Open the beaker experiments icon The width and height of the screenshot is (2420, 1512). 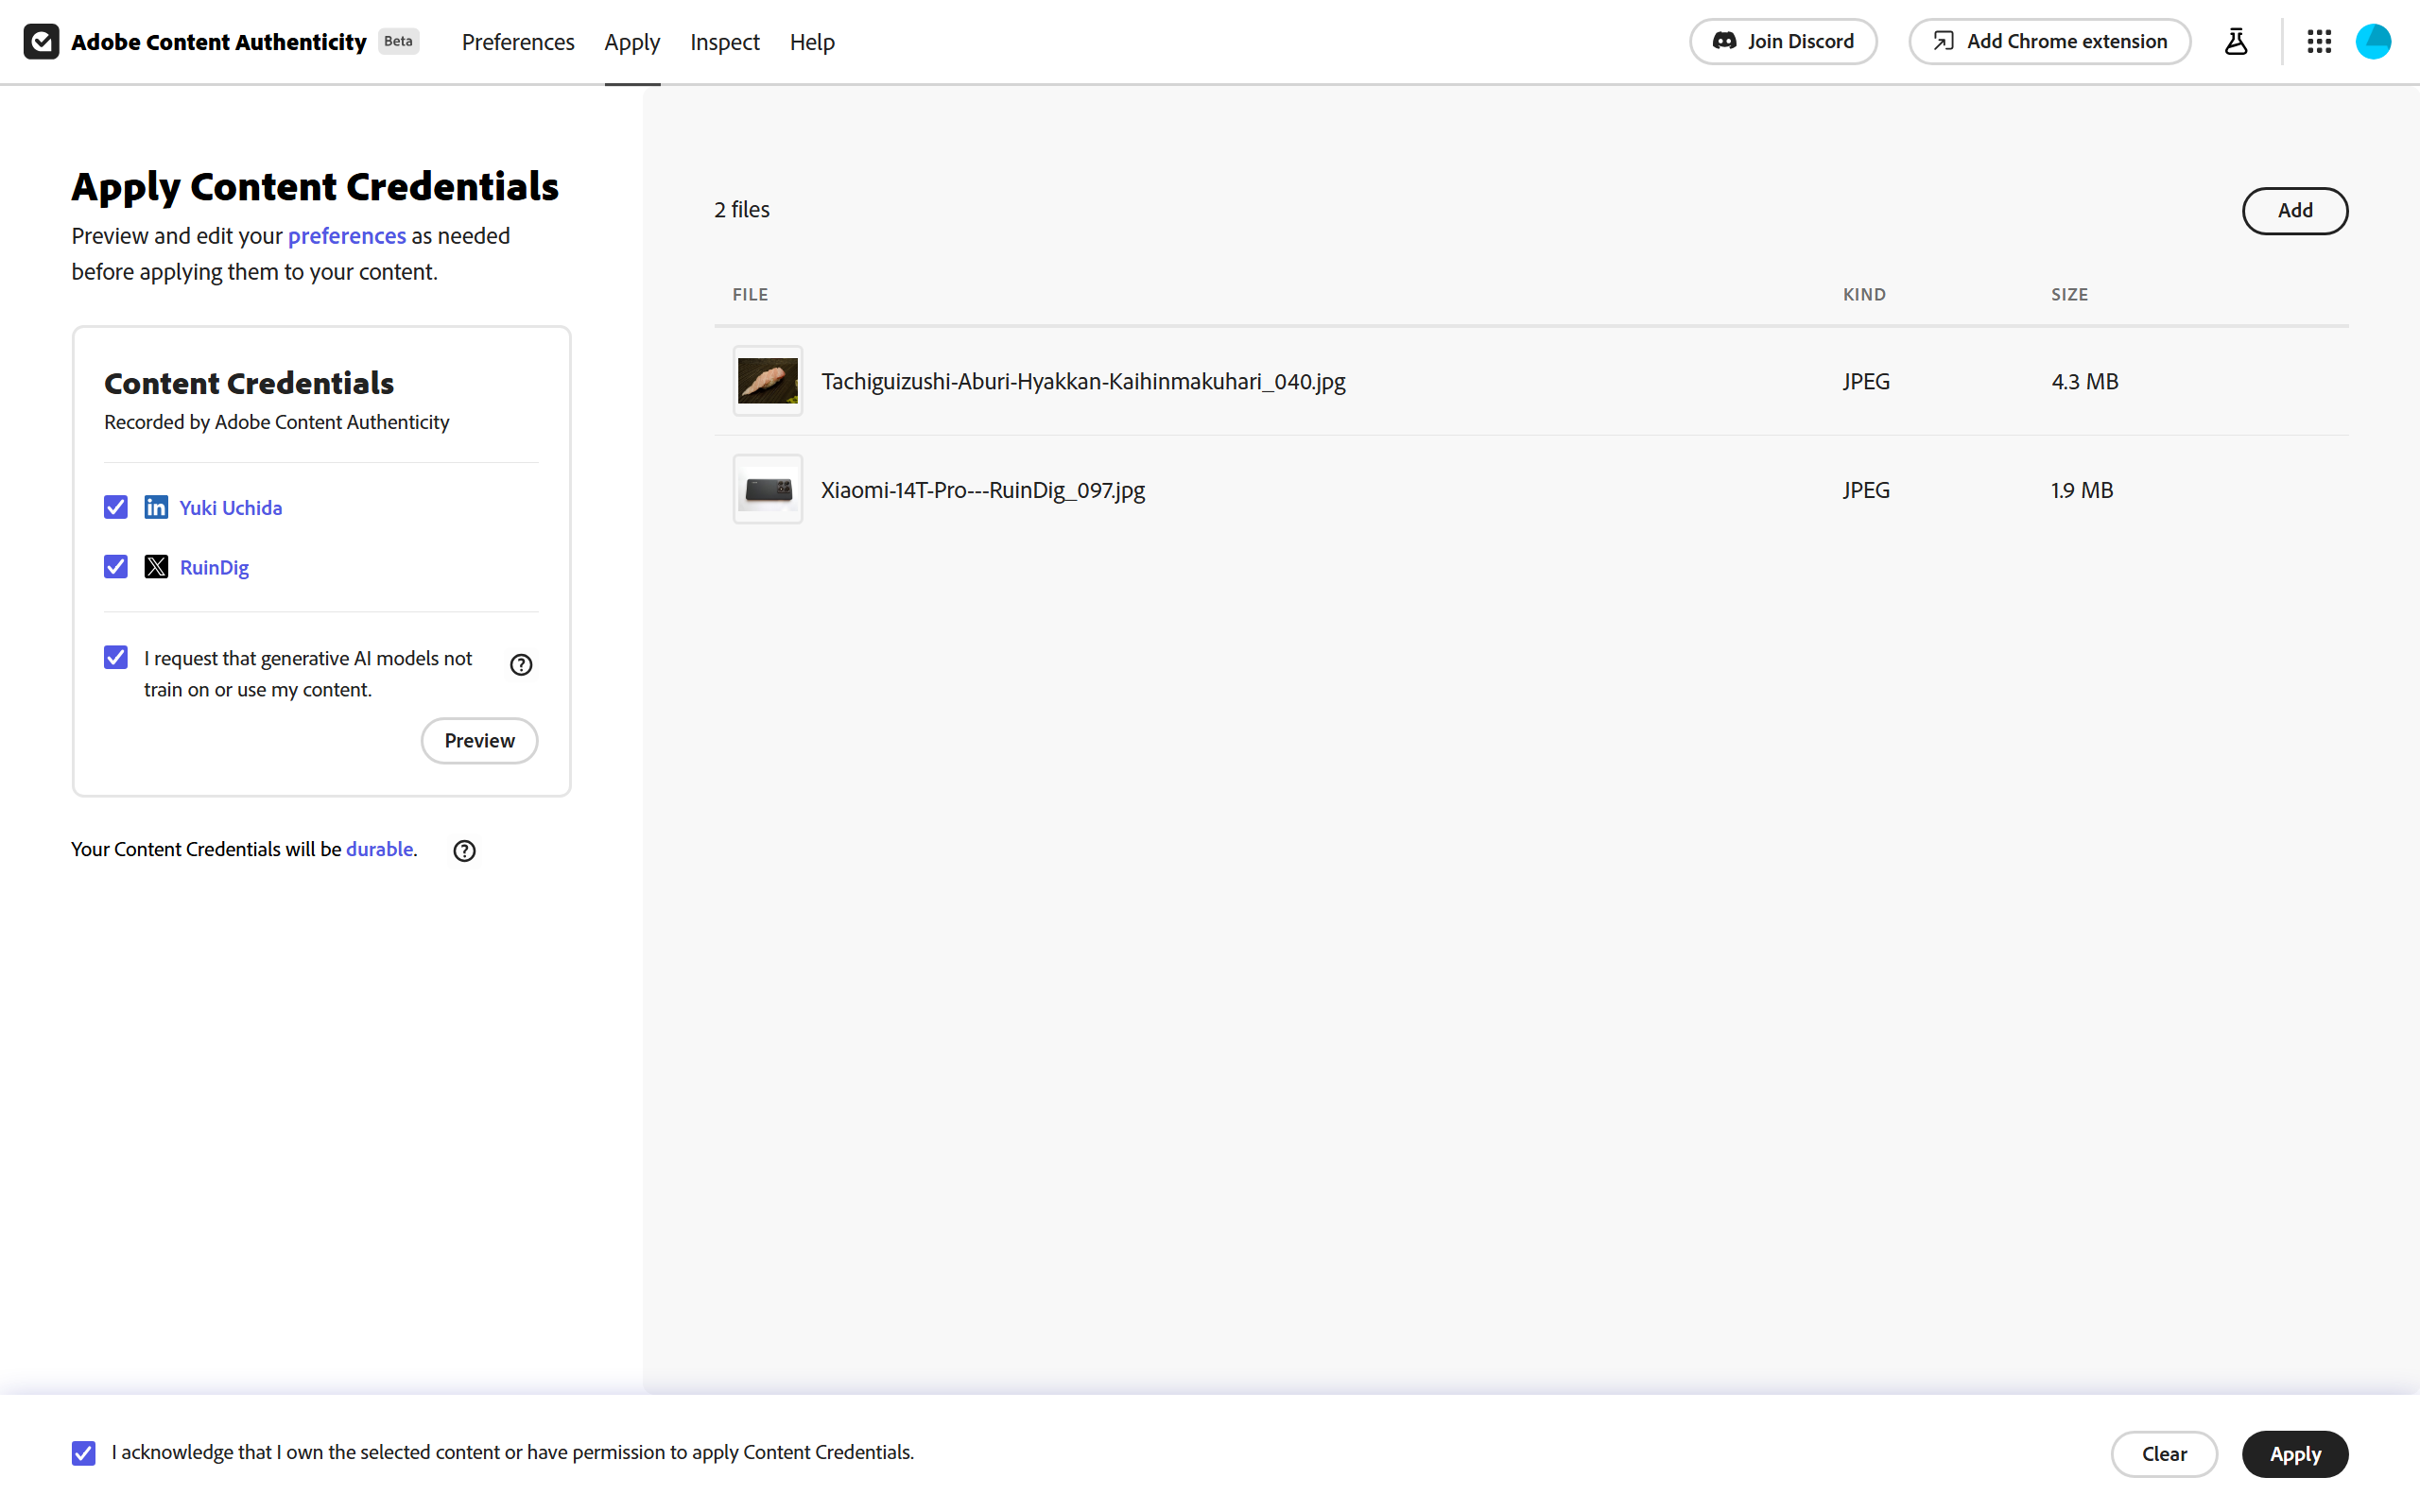[2236, 42]
